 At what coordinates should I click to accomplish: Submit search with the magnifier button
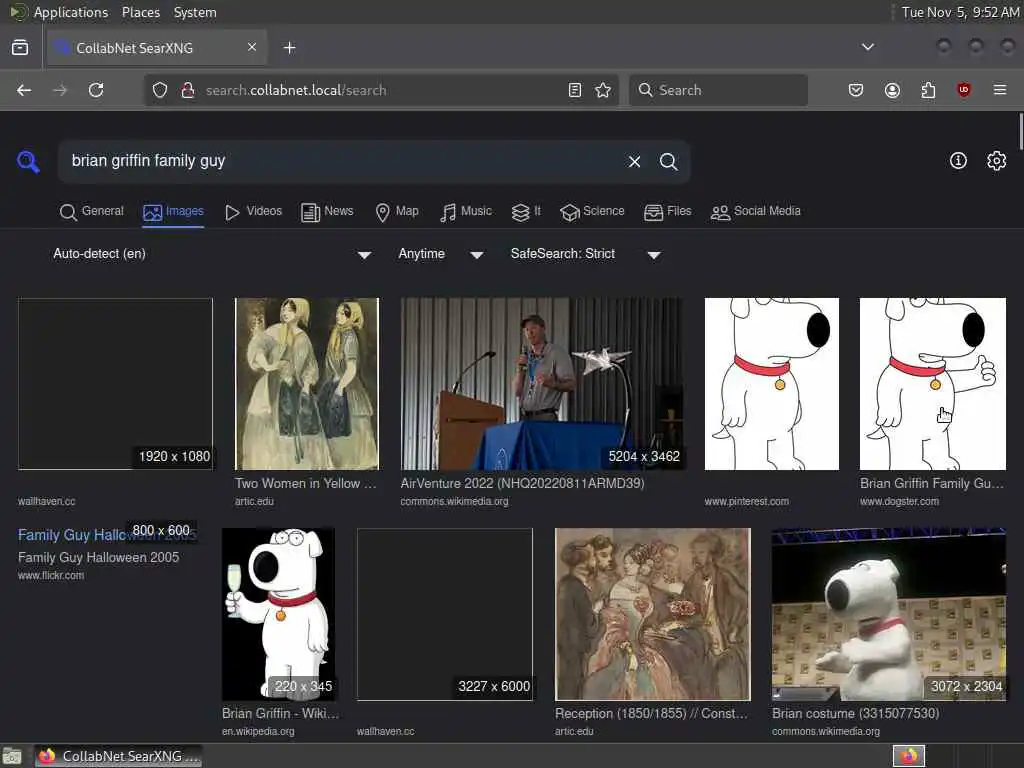(668, 161)
